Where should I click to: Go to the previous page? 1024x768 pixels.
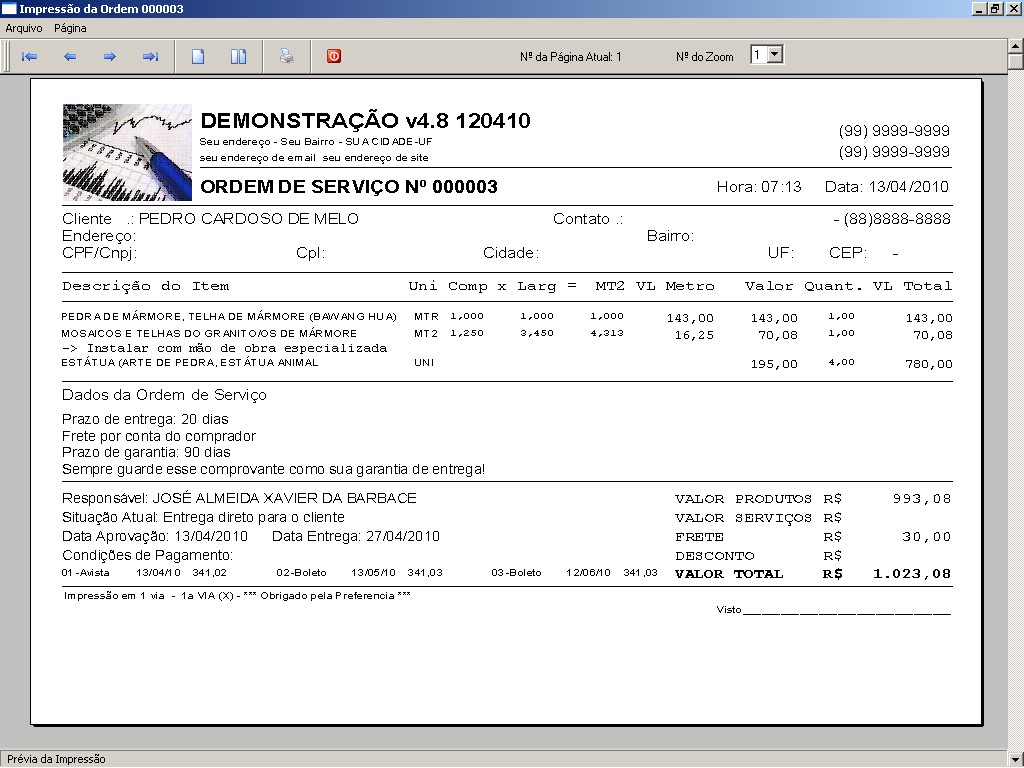tap(69, 55)
